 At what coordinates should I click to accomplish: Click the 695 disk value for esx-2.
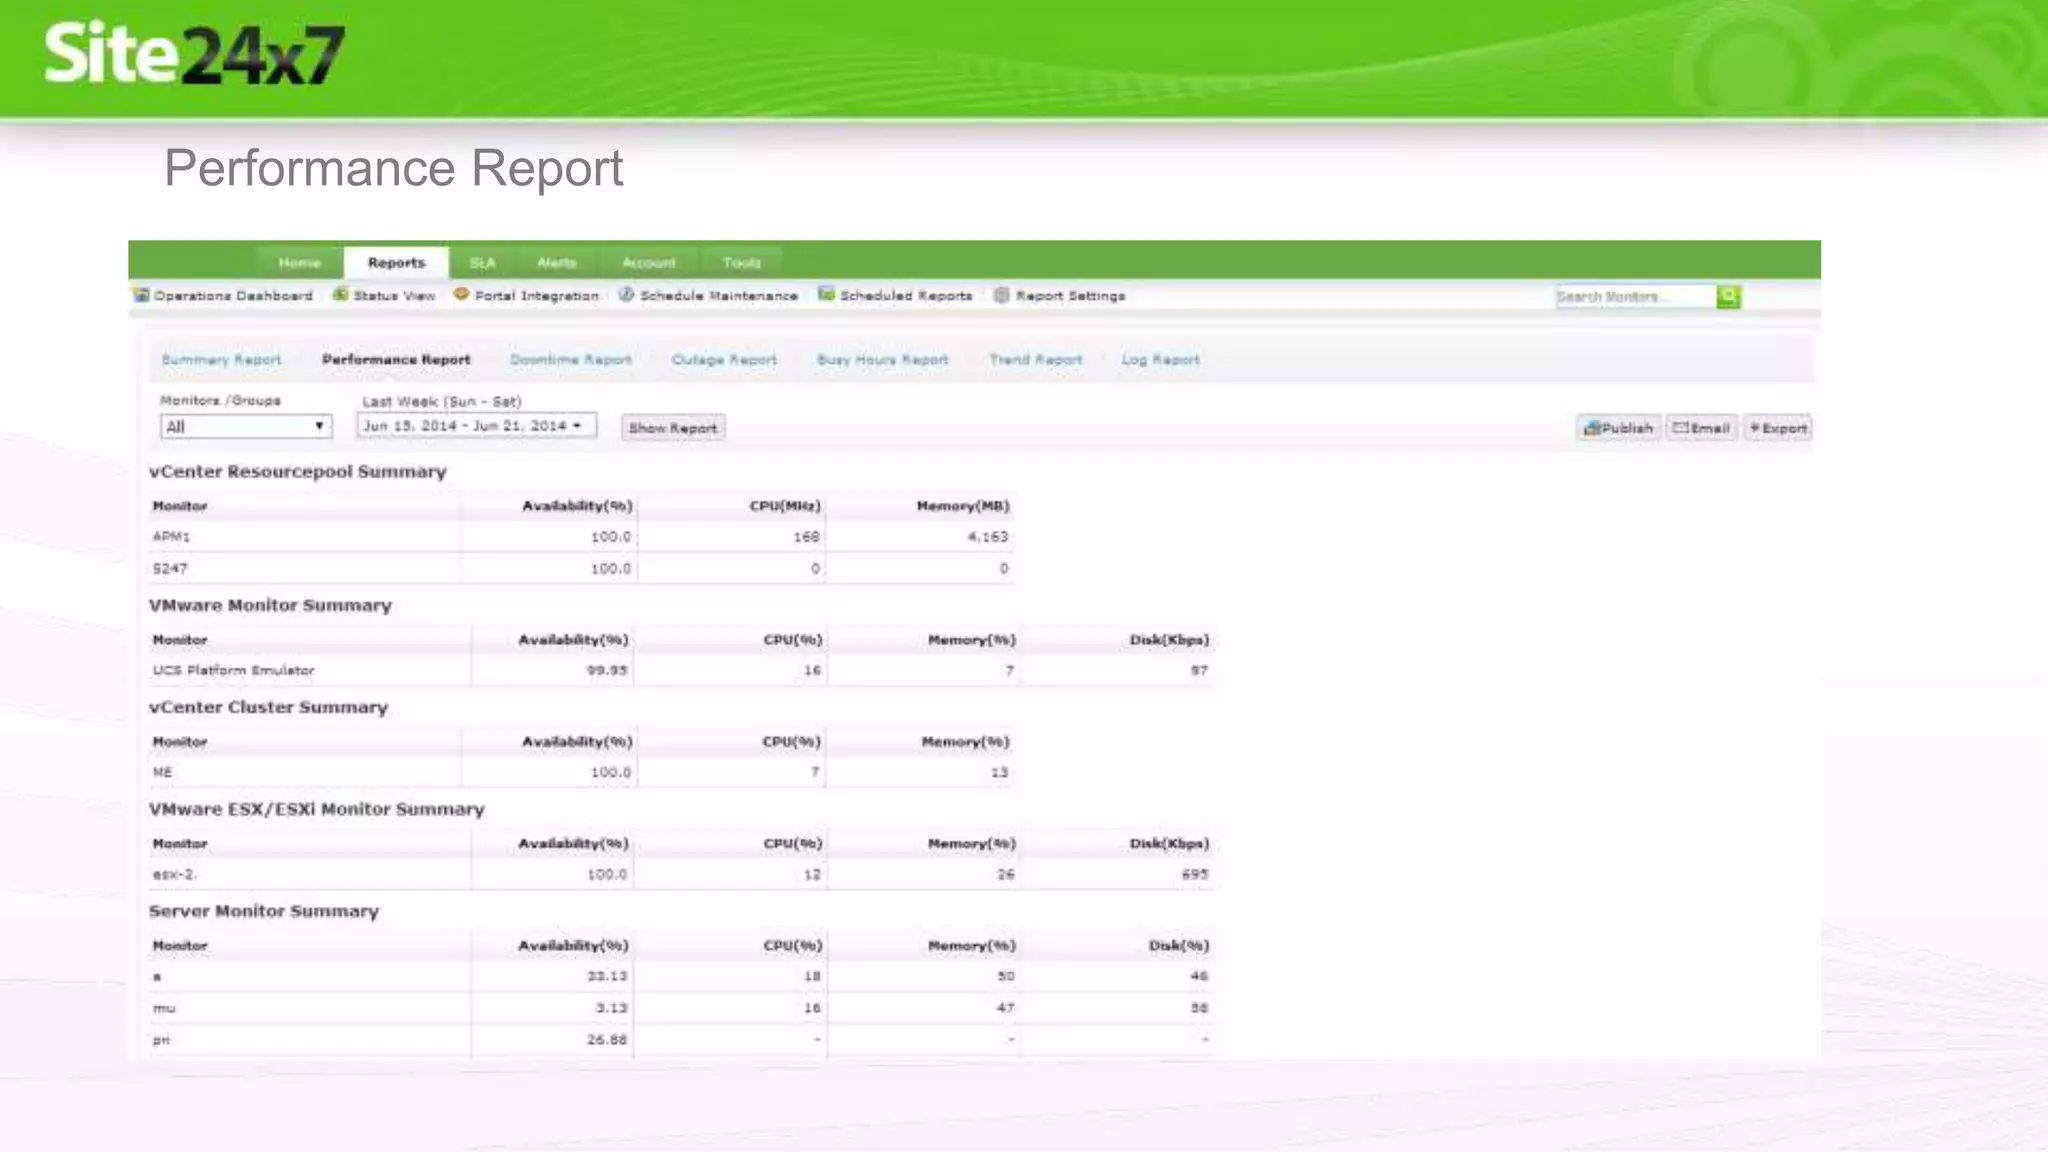click(x=1195, y=875)
